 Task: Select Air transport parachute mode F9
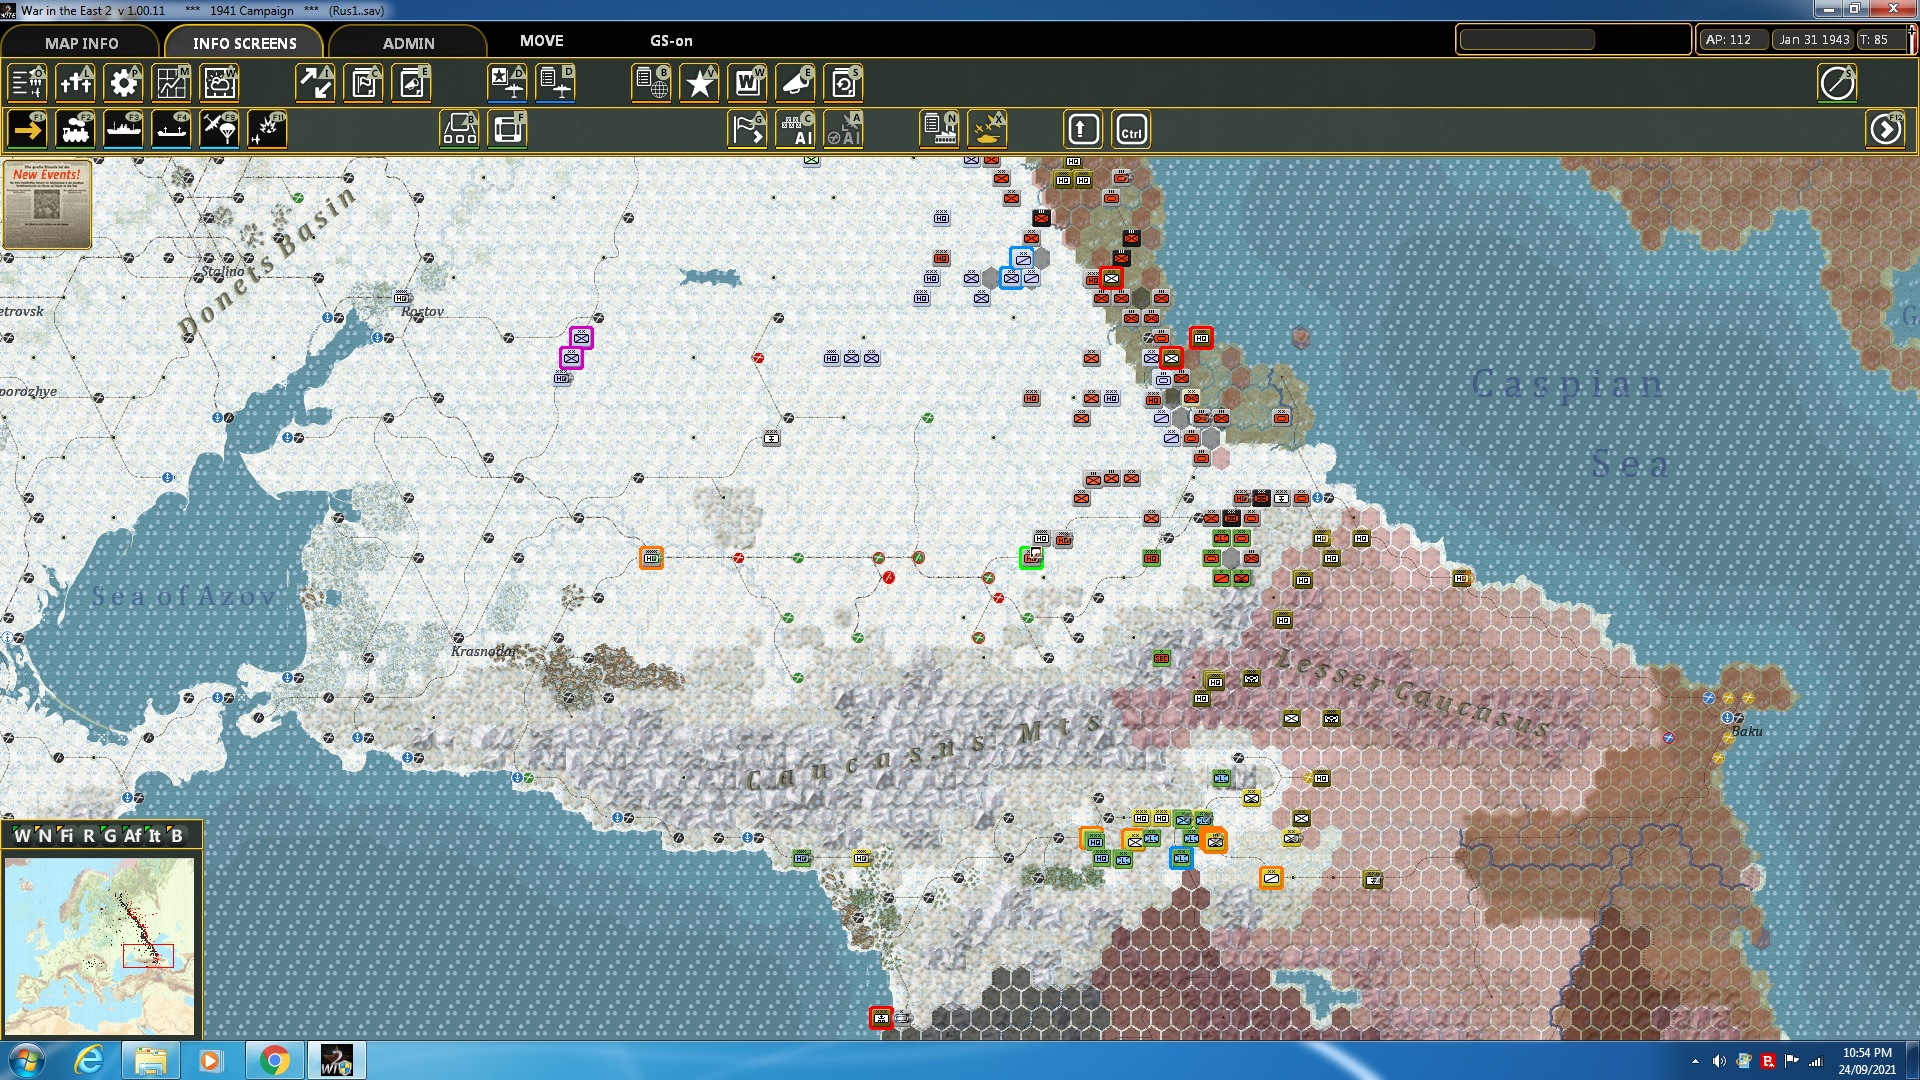tap(220, 130)
